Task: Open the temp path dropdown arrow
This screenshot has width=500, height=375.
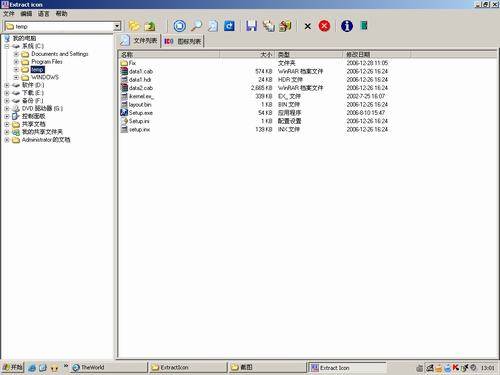Action: click(117, 26)
